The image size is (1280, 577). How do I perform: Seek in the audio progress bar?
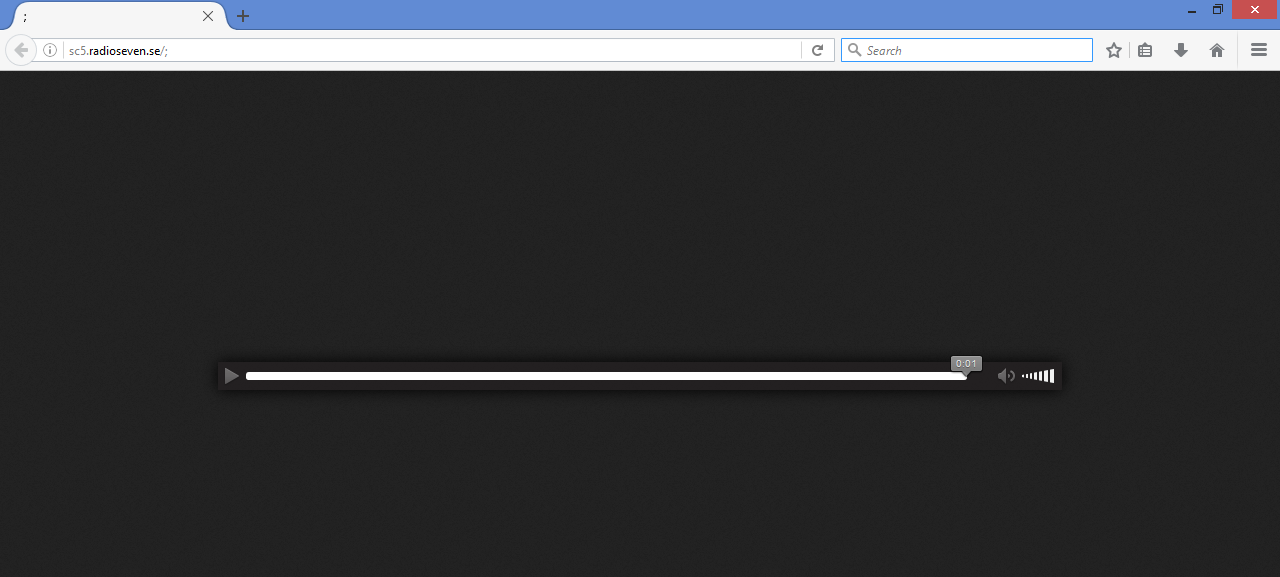(606, 376)
